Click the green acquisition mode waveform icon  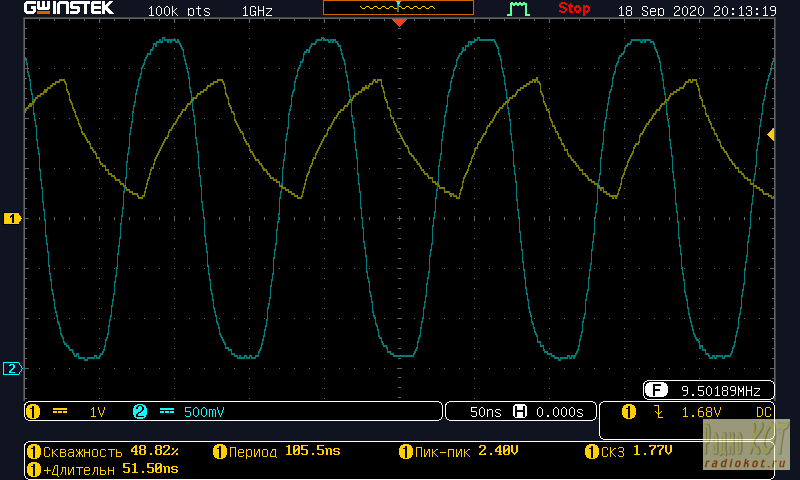tap(518, 9)
